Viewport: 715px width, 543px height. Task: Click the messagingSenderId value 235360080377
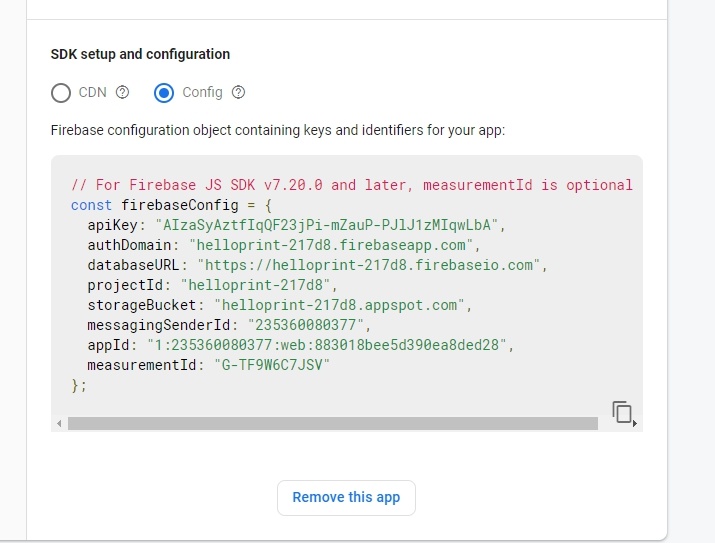click(306, 325)
